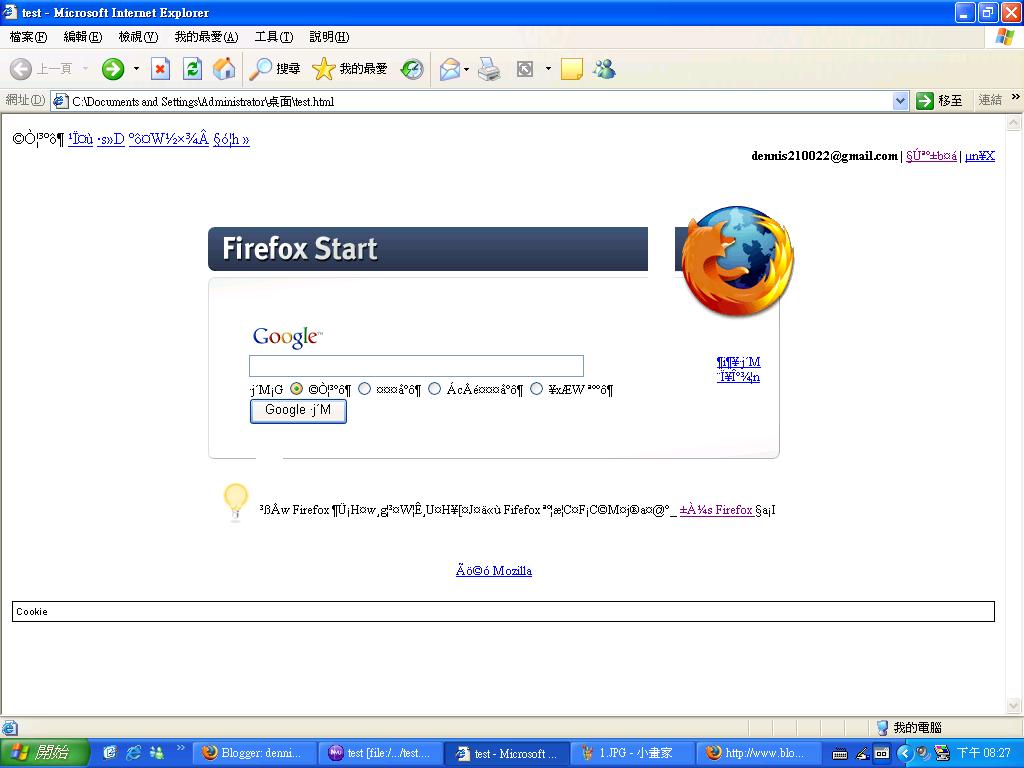The width and height of the screenshot is (1024, 768).
Task: Open dropdown arrow beside gray square icon
Action: [548, 69]
